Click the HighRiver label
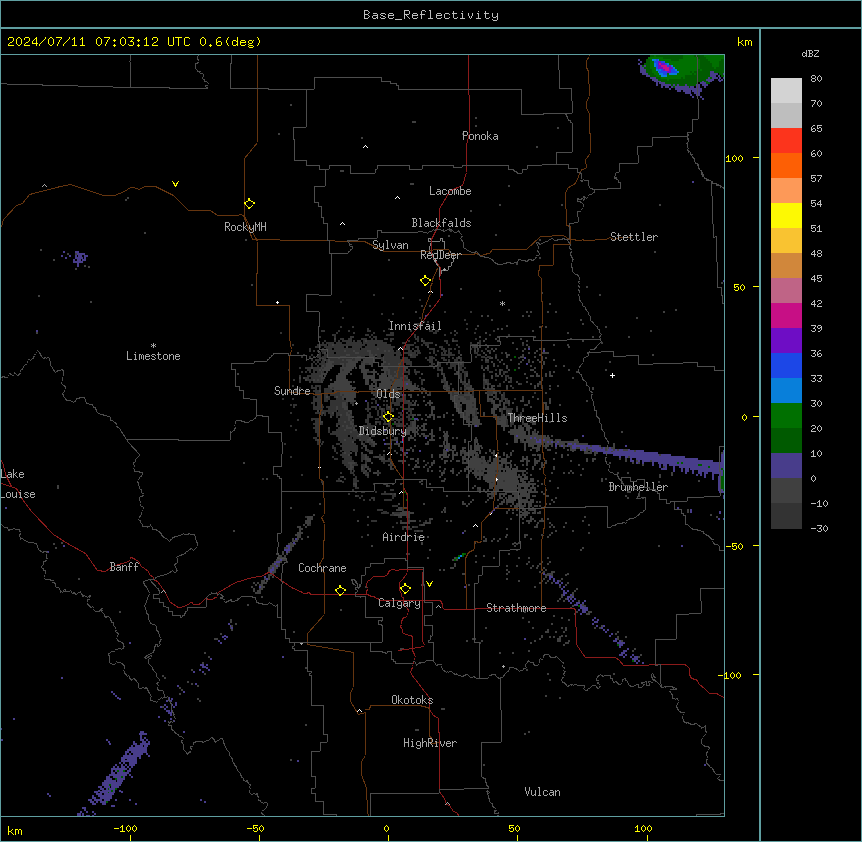The width and height of the screenshot is (862, 842). coord(430,743)
